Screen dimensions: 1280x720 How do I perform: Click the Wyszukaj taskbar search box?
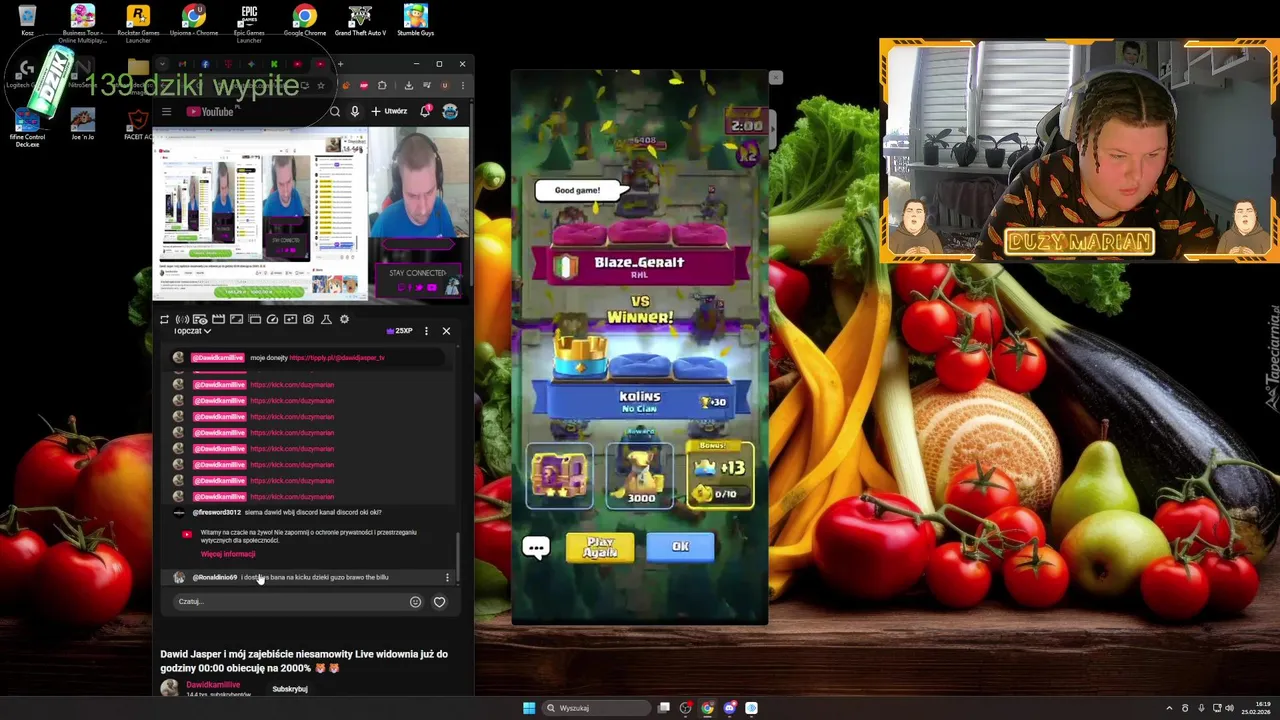coord(596,708)
